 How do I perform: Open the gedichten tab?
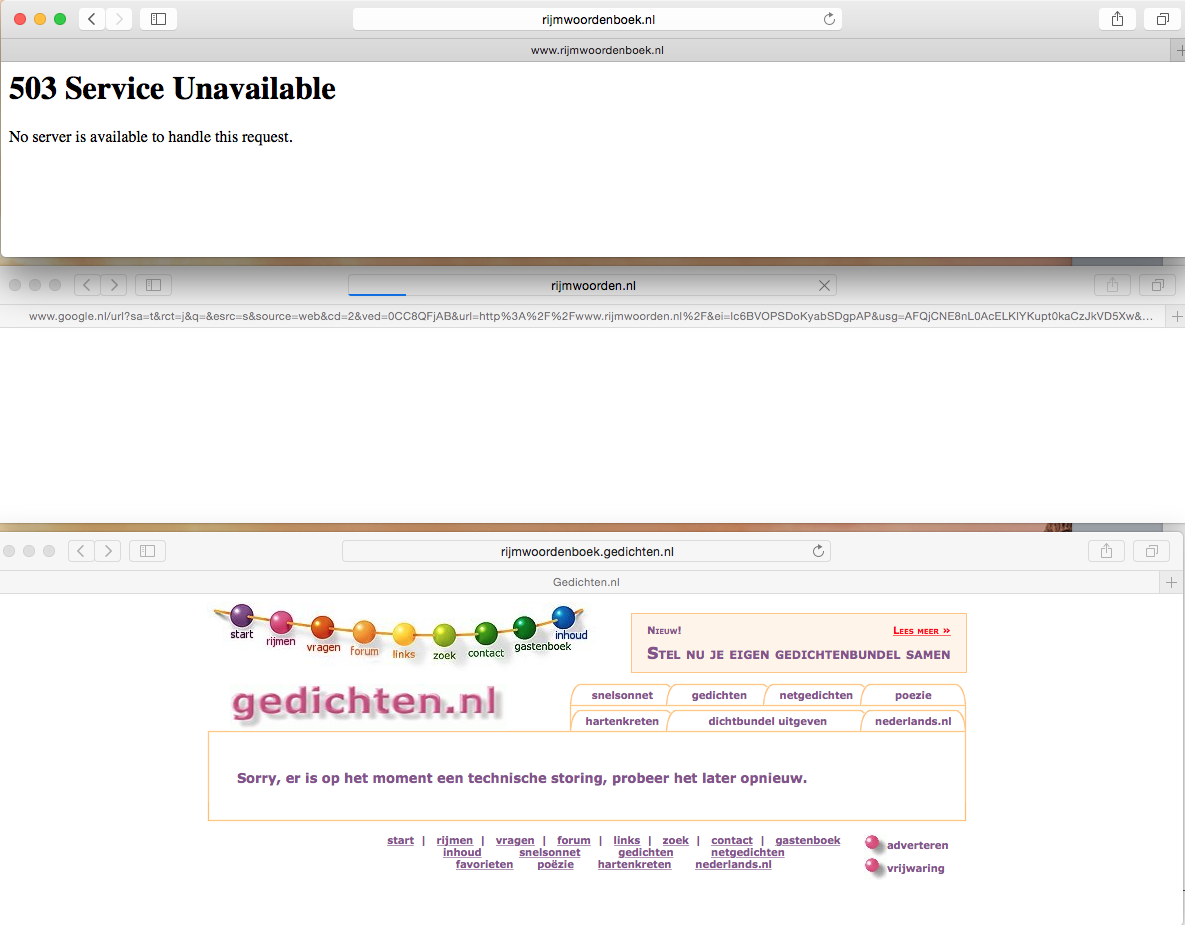719,695
